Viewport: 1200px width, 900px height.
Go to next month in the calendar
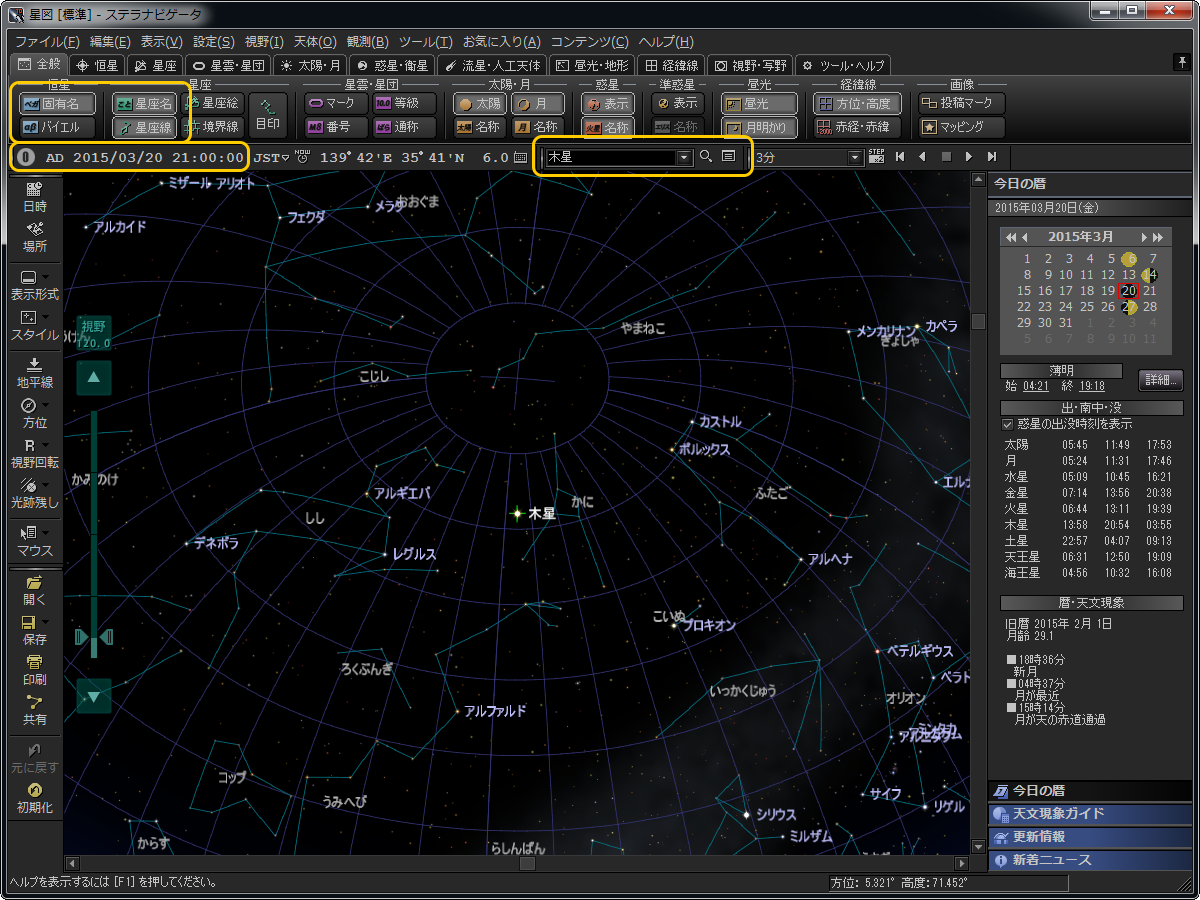1145,237
